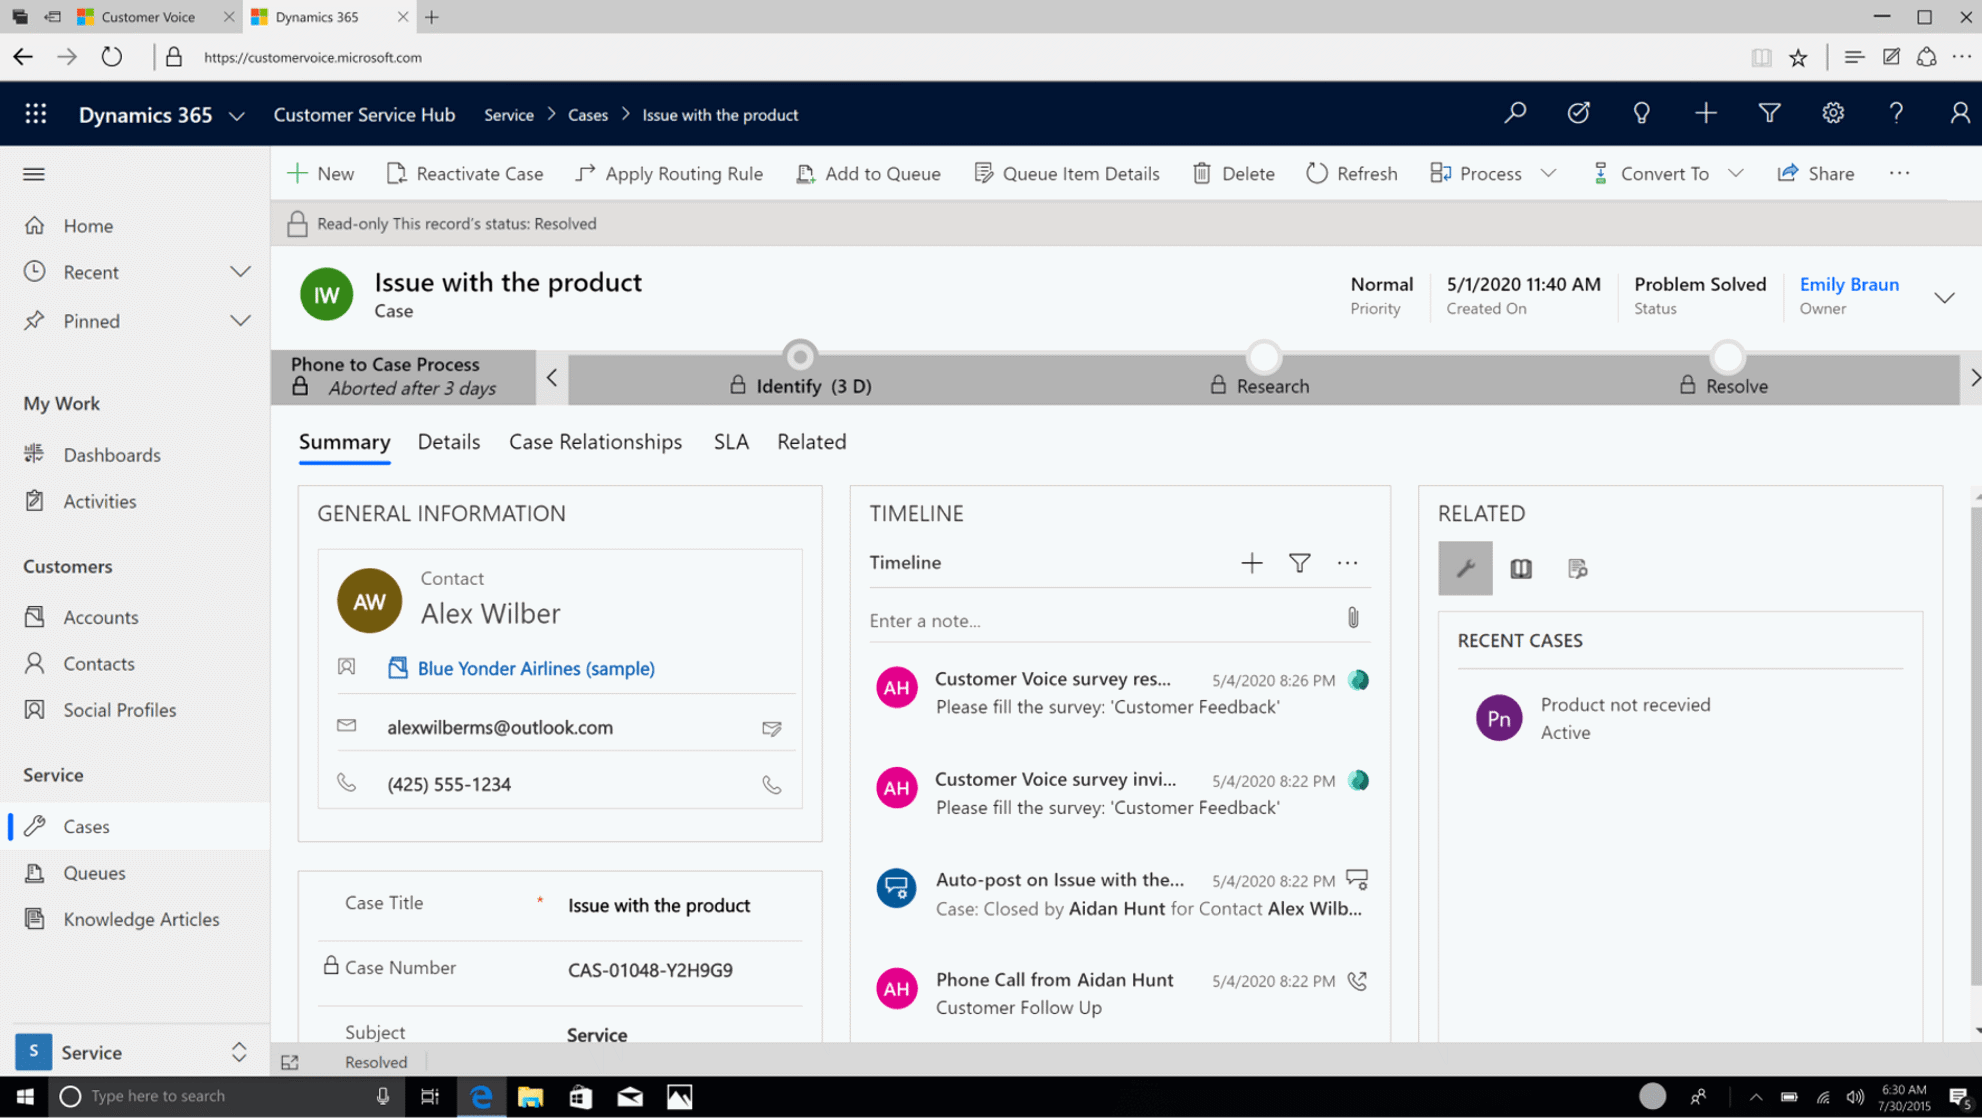The width and height of the screenshot is (1982, 1118).
Task: Open the Convert To dropdown arrow
Action: tap(1735, 173)
